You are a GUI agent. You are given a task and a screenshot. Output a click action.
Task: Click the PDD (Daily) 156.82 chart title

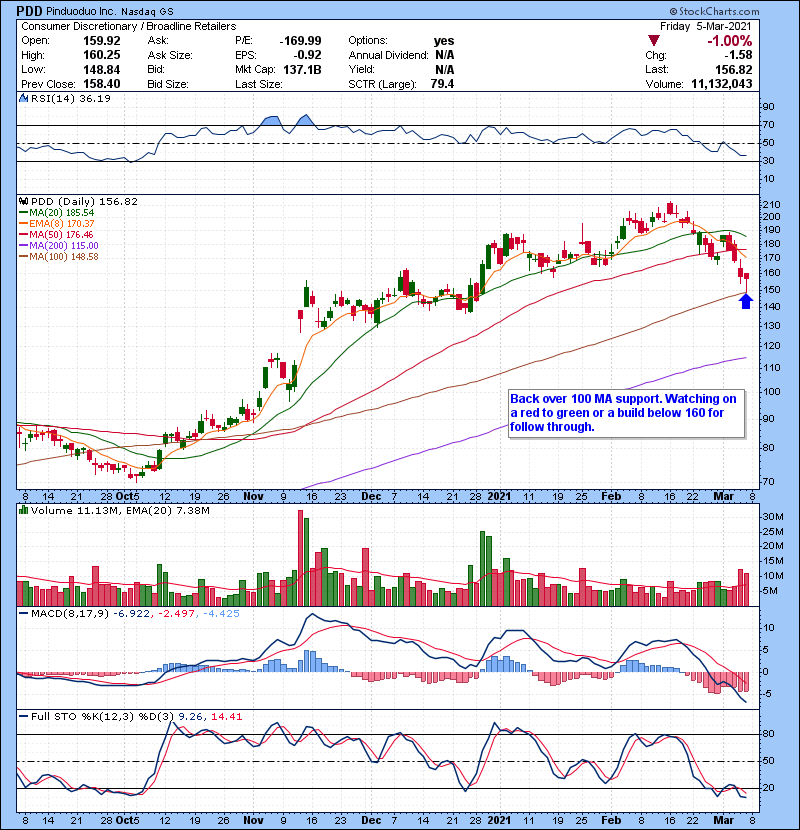click(84, 202)
